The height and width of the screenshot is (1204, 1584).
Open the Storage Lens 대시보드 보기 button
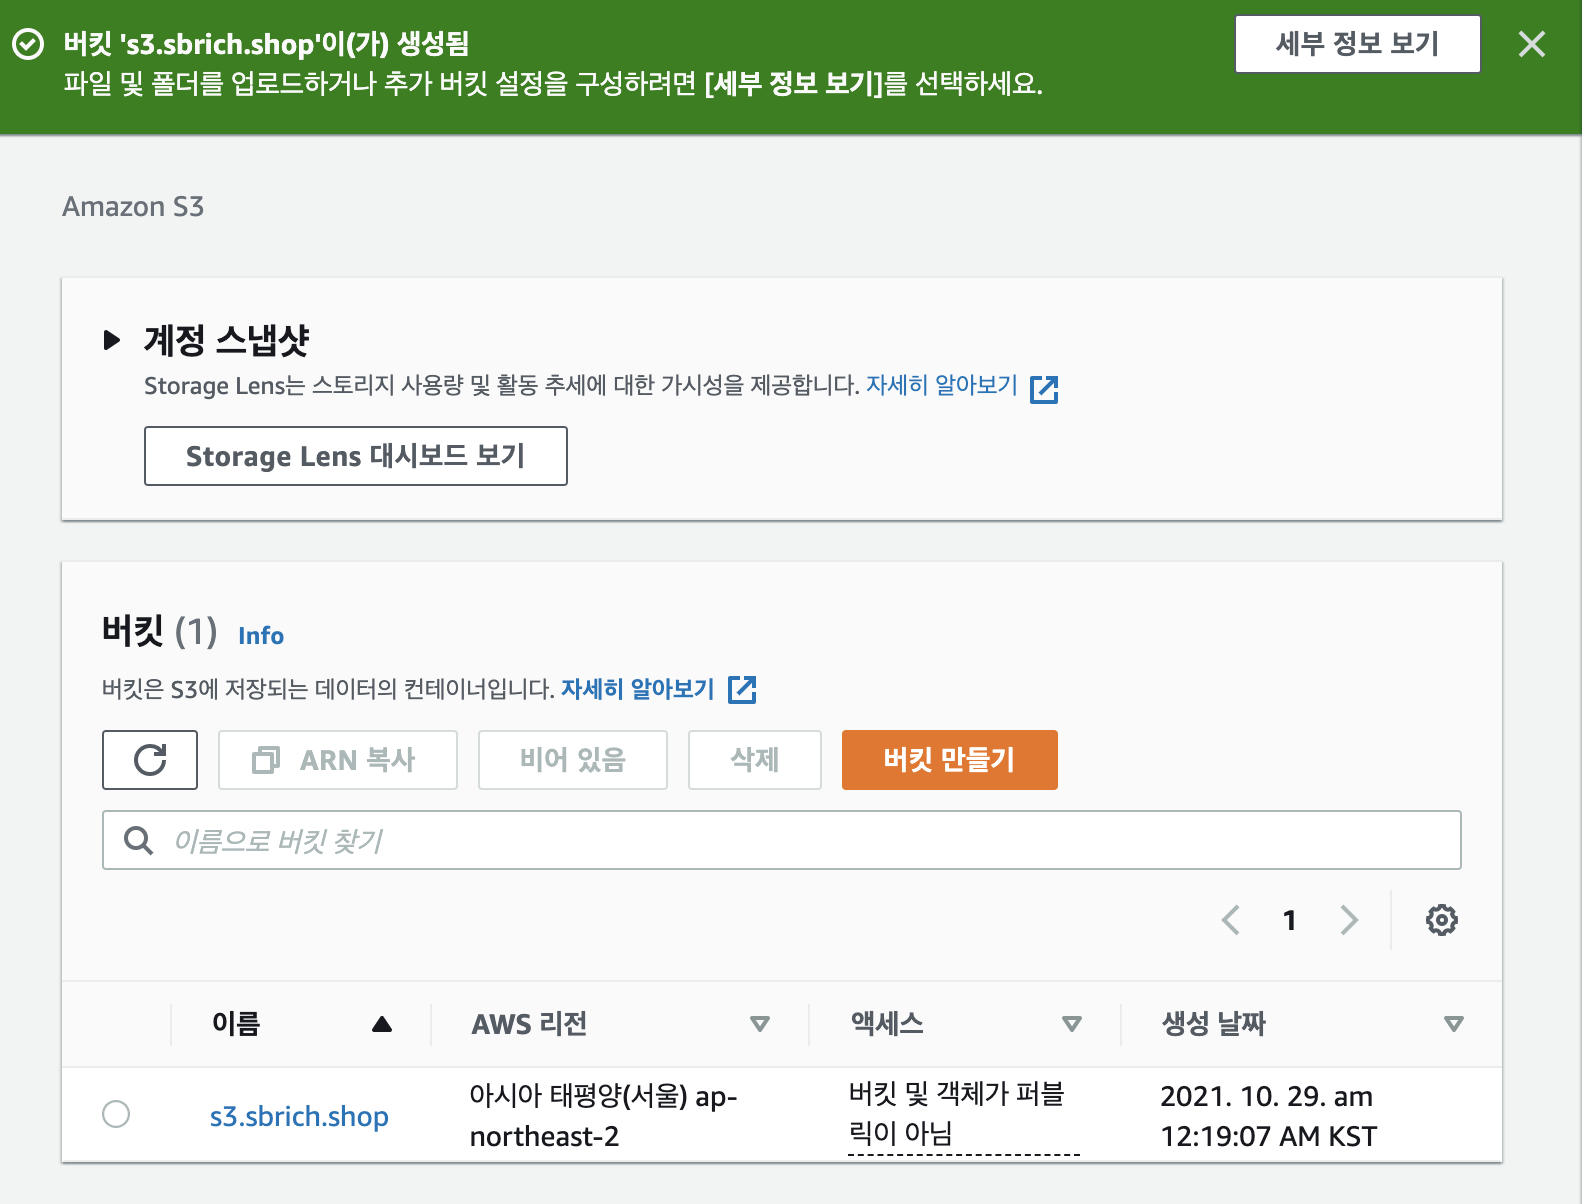356,456
